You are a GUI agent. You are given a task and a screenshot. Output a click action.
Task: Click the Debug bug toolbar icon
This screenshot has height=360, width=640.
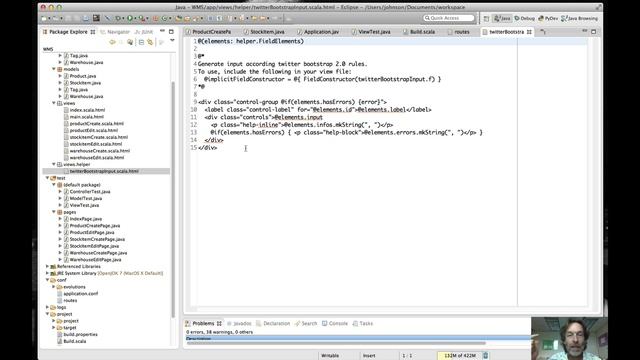coord(118,18)
